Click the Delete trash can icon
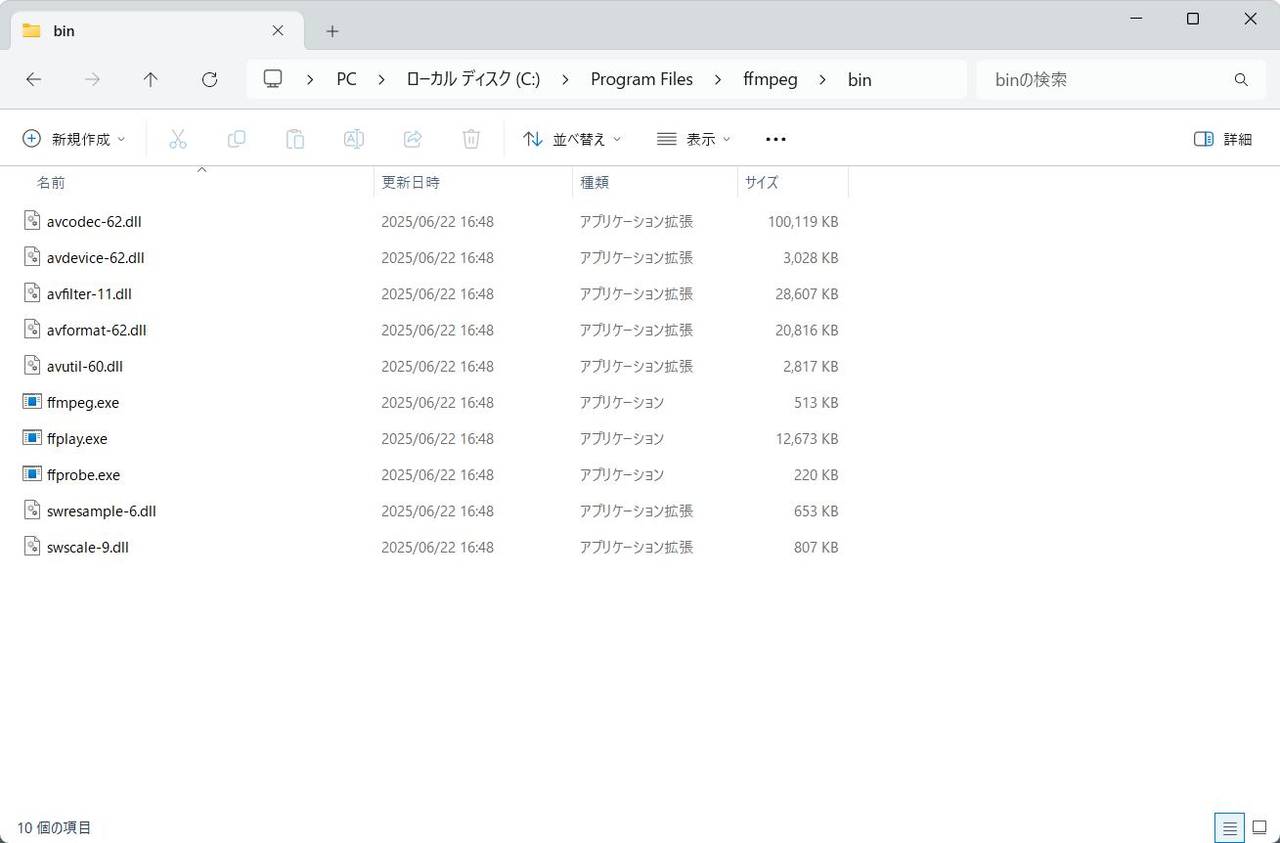 click(x=471, y=139)
